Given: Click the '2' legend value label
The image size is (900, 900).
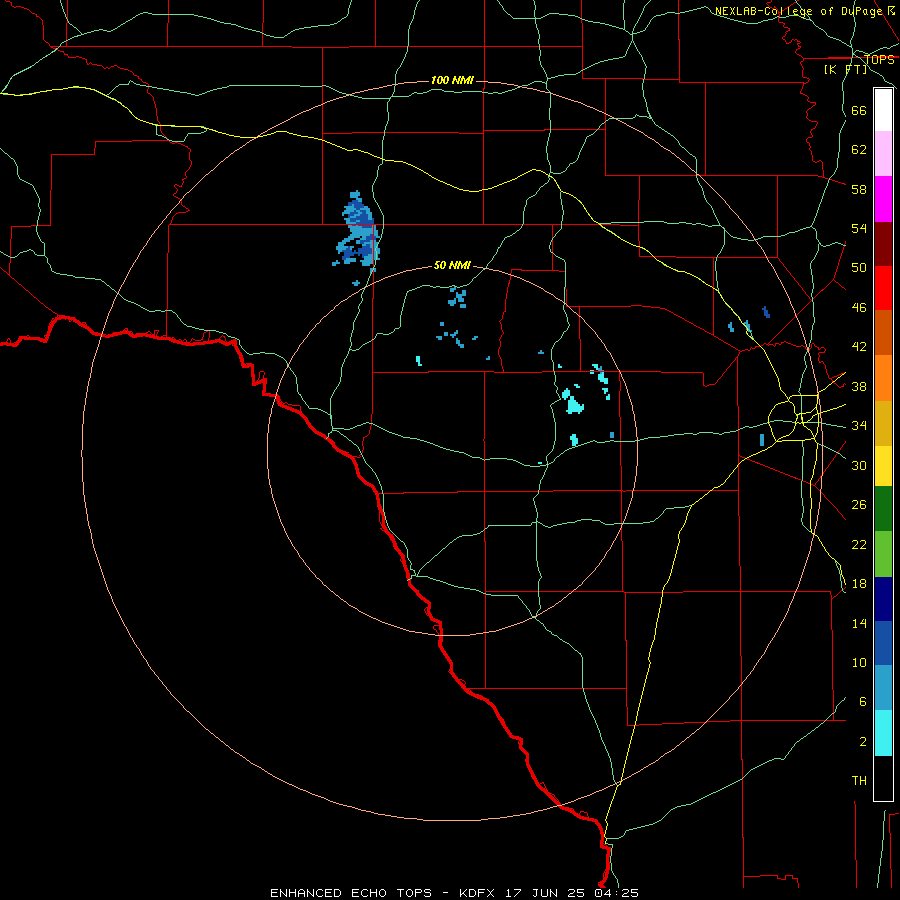Looking at the screenshot, I should pyautogui.click(x=863, y=742).
